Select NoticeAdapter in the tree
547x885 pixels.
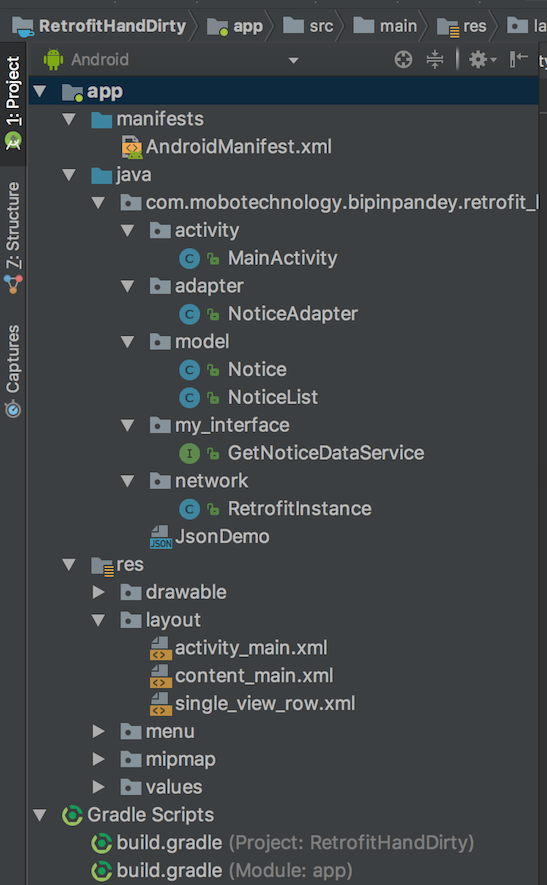[293, 314]
